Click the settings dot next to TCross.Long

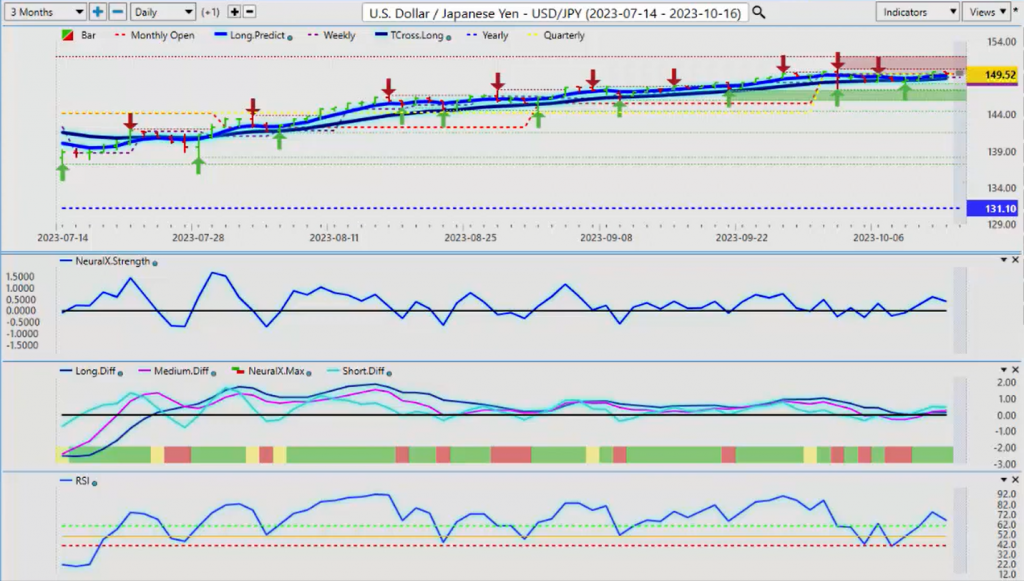[x=448, y=38]
